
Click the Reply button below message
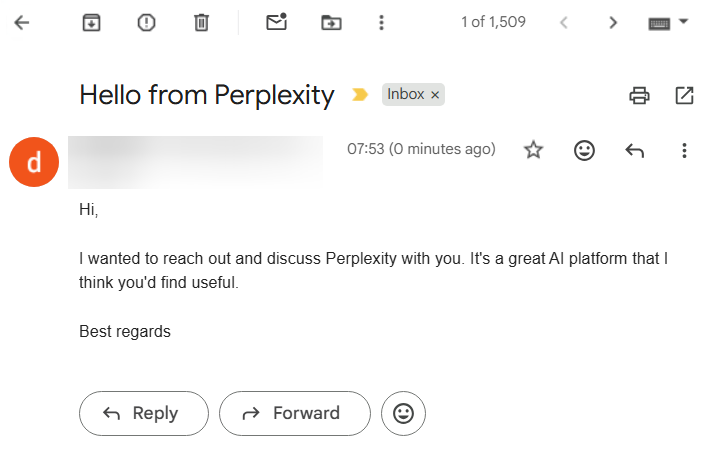coord(144,413)
